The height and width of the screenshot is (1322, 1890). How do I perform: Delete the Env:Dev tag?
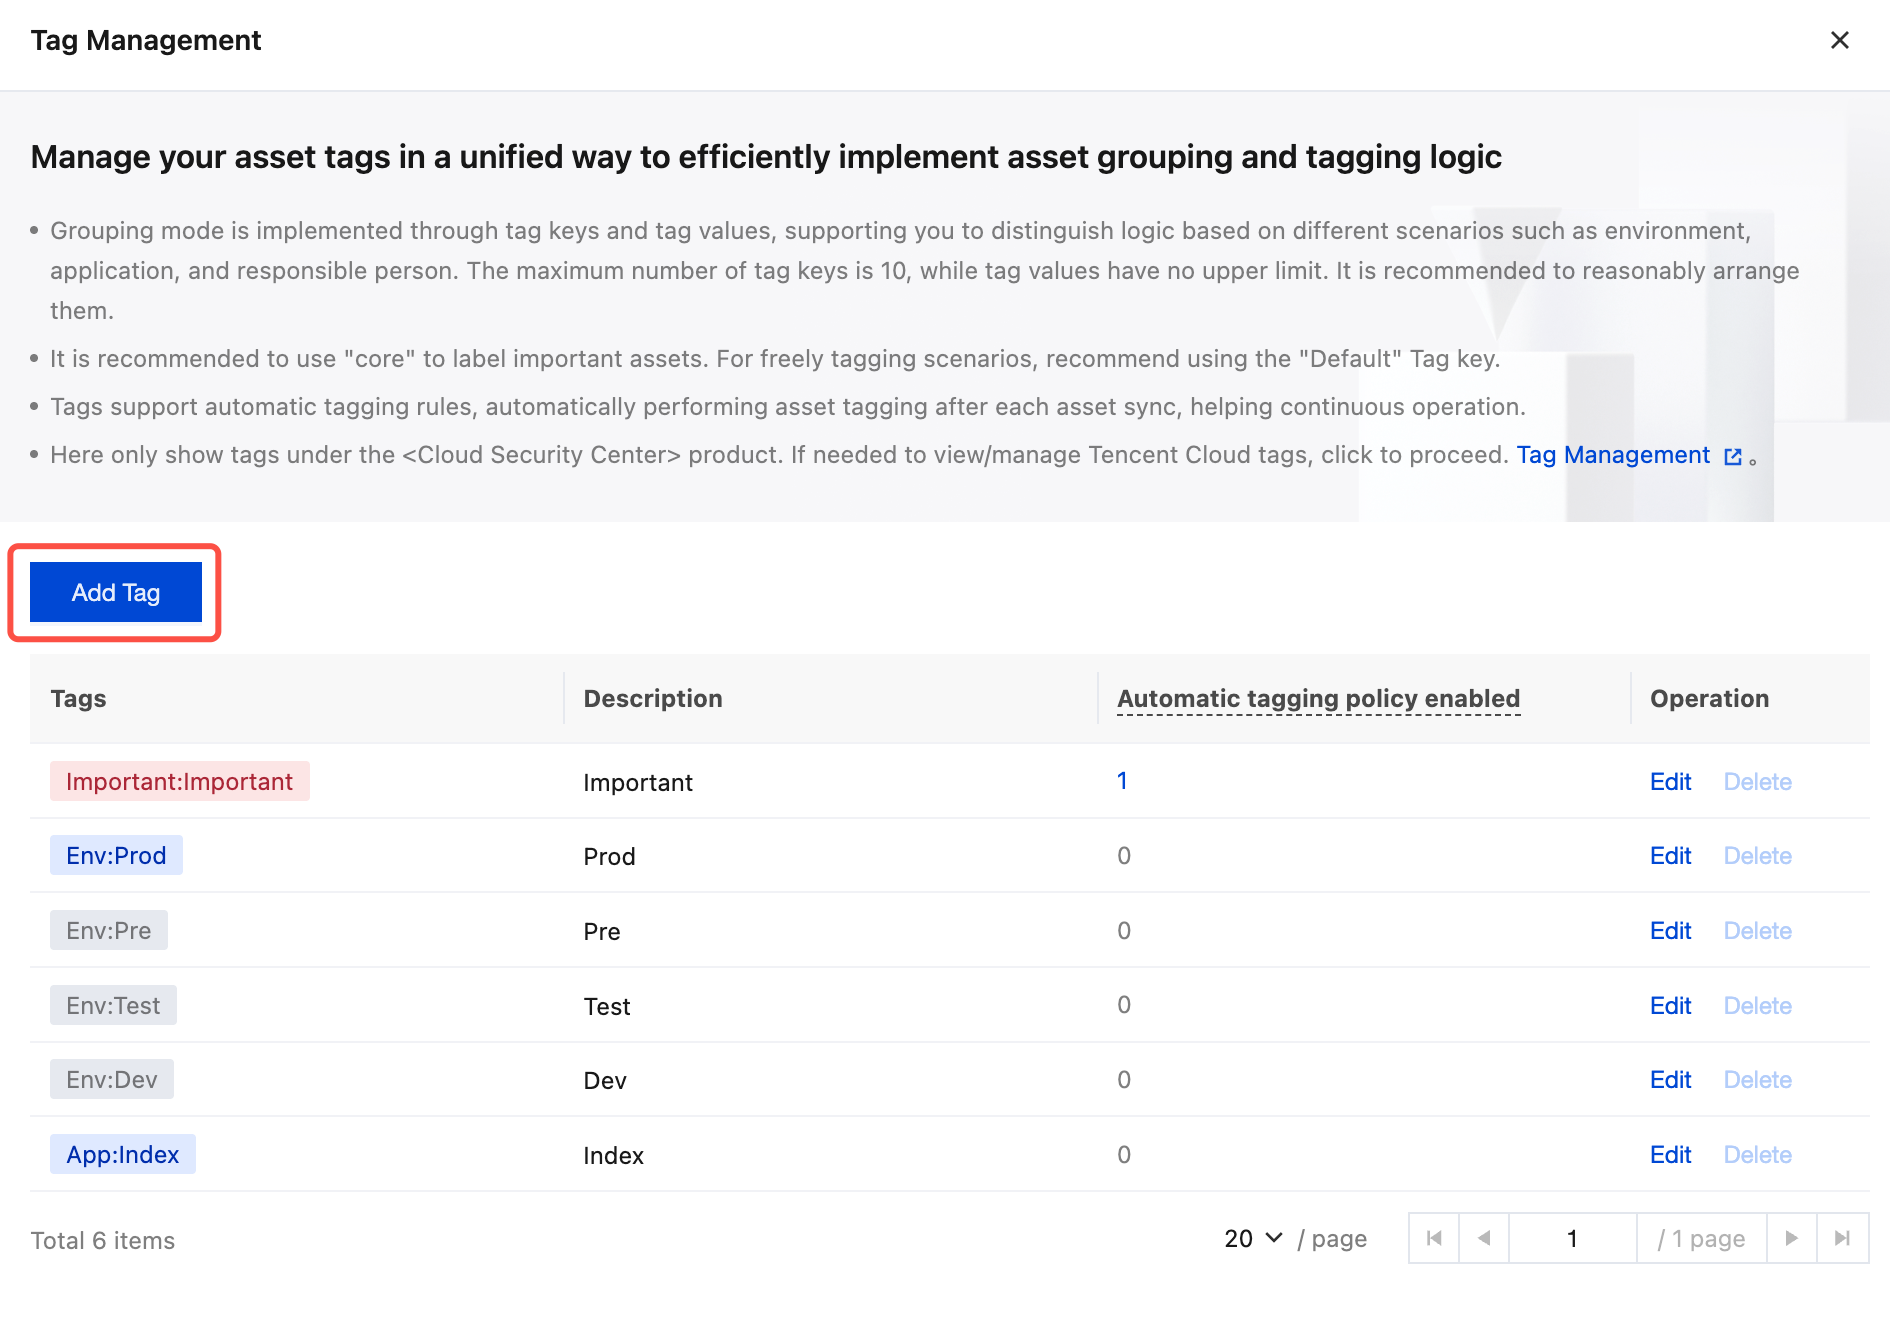pos(1757,1080)
